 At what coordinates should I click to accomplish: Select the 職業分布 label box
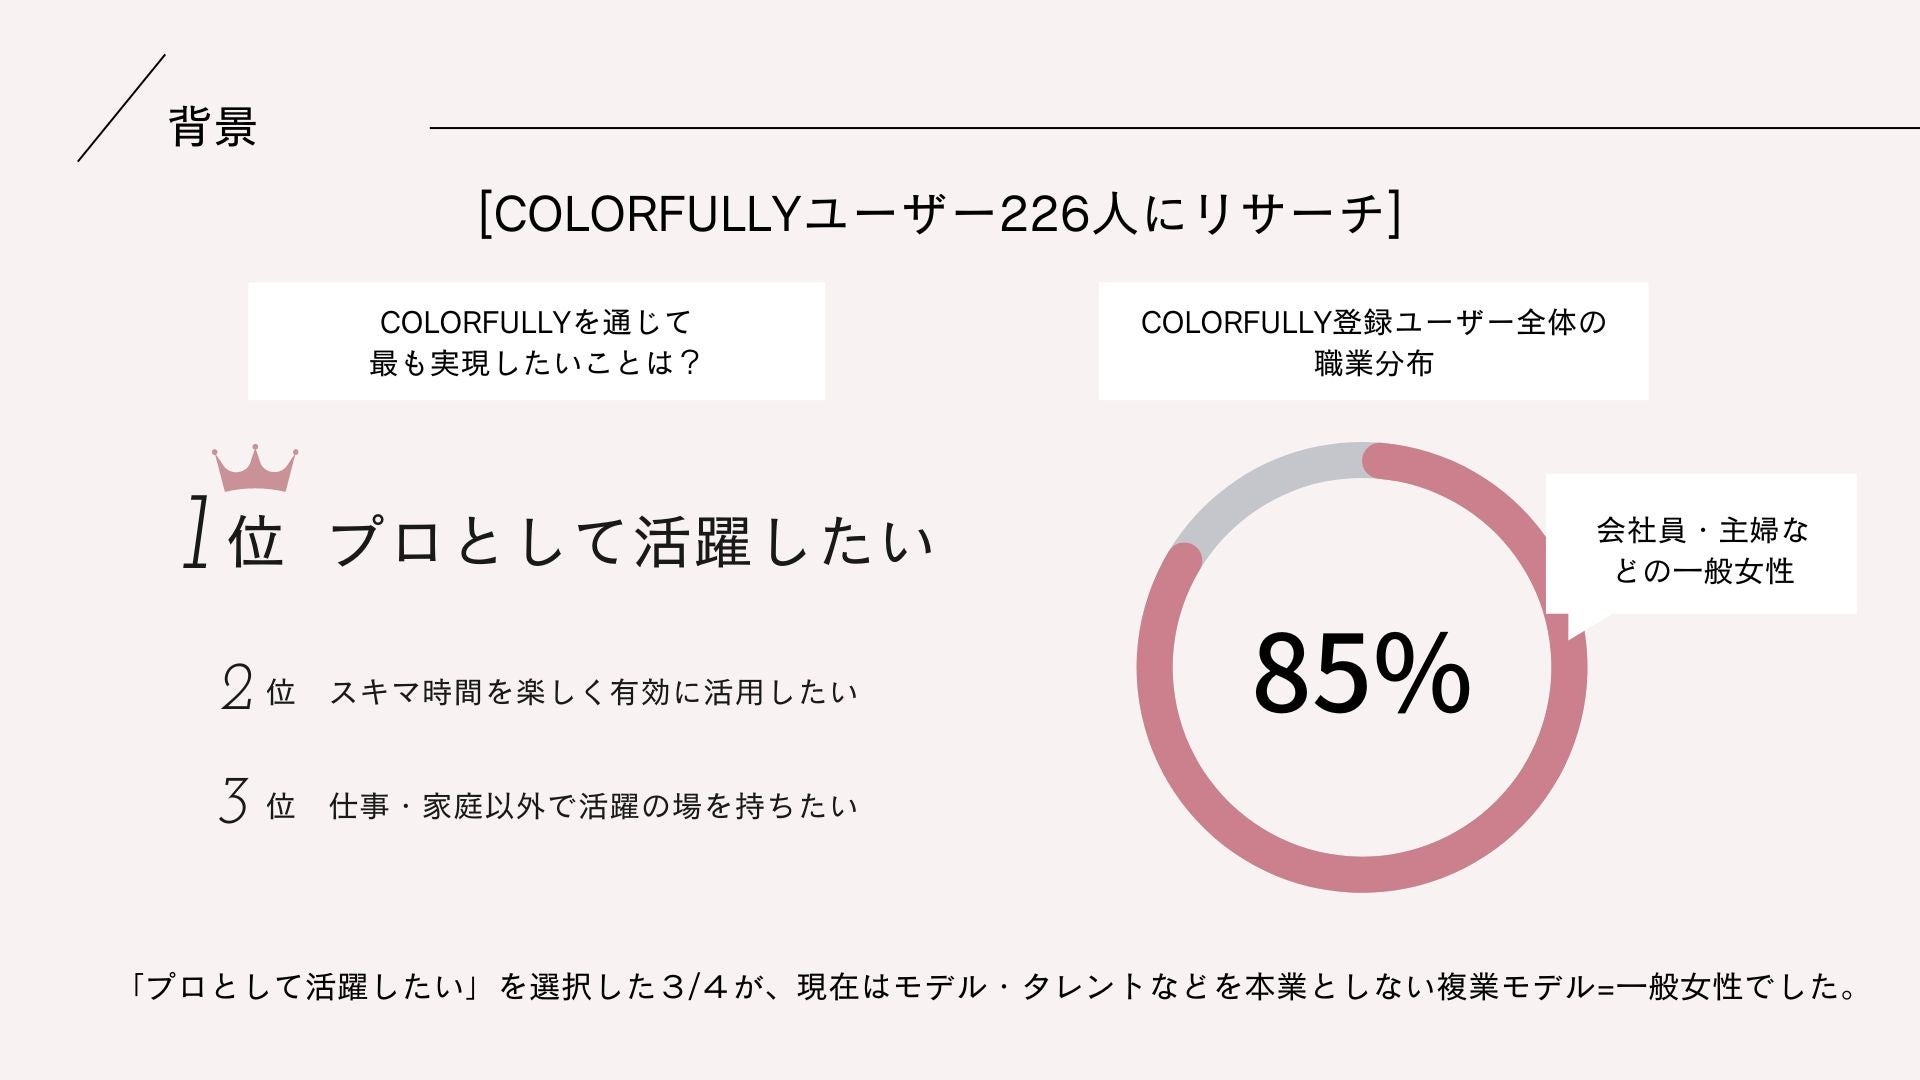pyautogui.click(x=1372, y=342)
